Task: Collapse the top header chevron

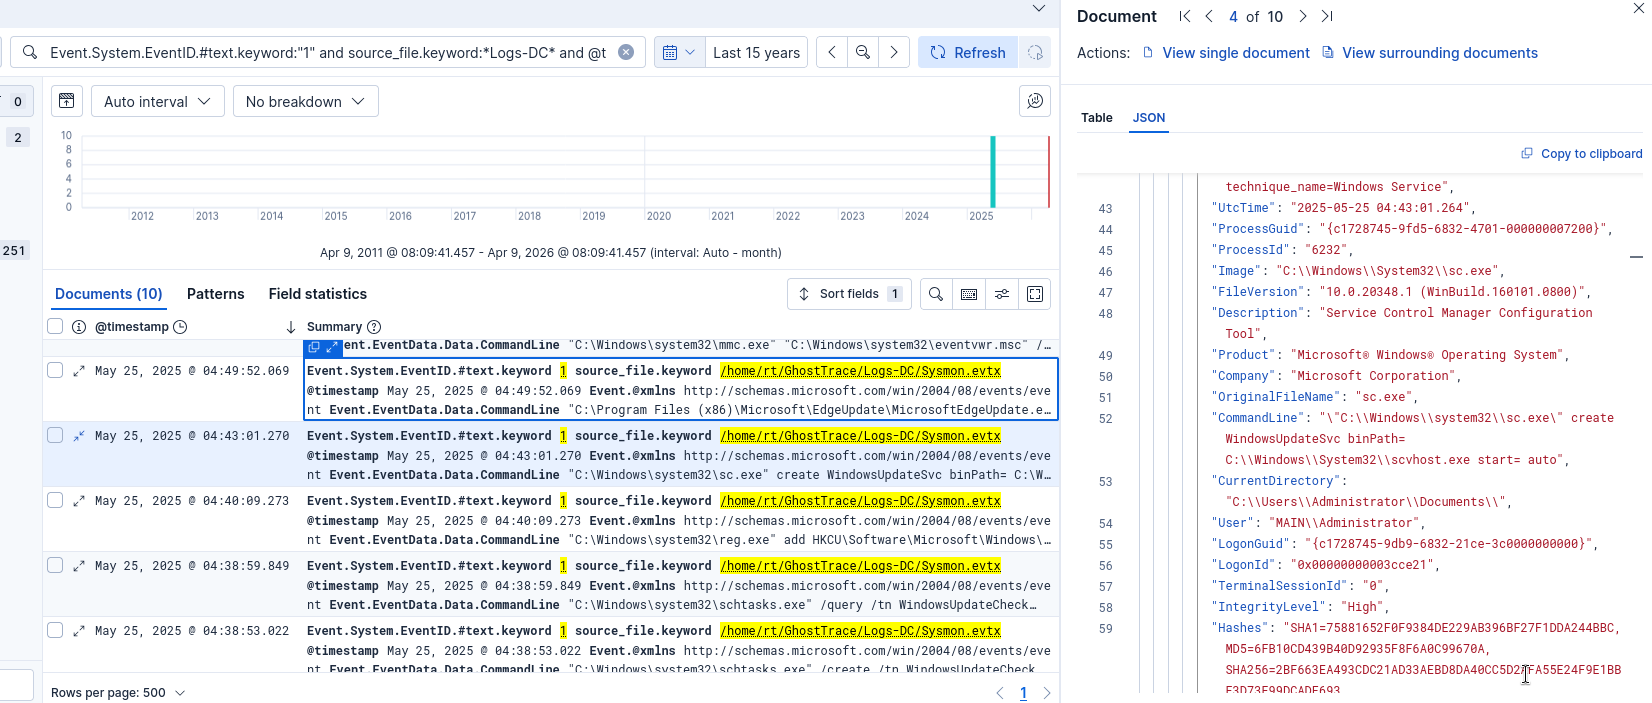Action: click(x=1039, y=9)
